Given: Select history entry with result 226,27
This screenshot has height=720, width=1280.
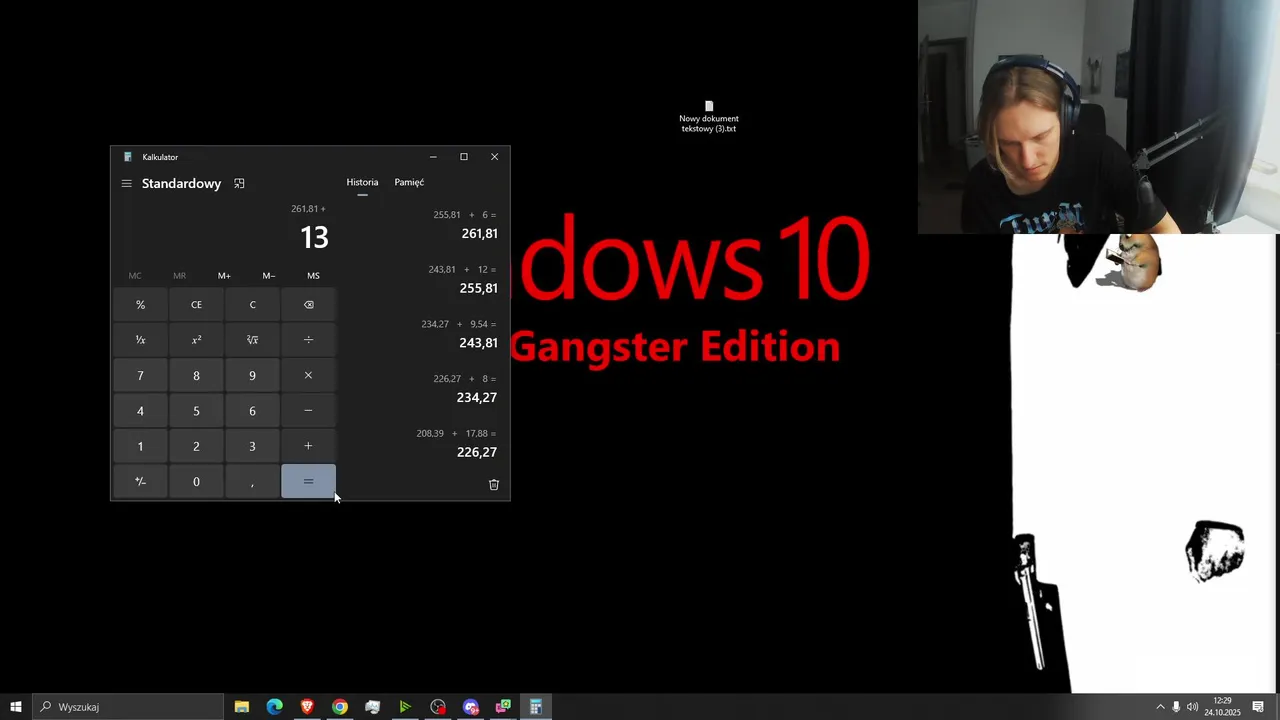Looking at the screenshot, I should [425, 444].
